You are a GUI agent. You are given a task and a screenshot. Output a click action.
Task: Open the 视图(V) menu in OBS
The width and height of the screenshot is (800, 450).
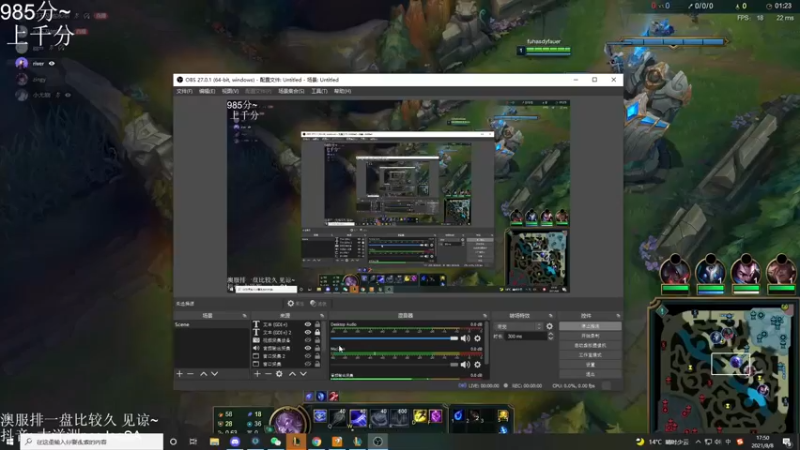click(x=230, y=91)
